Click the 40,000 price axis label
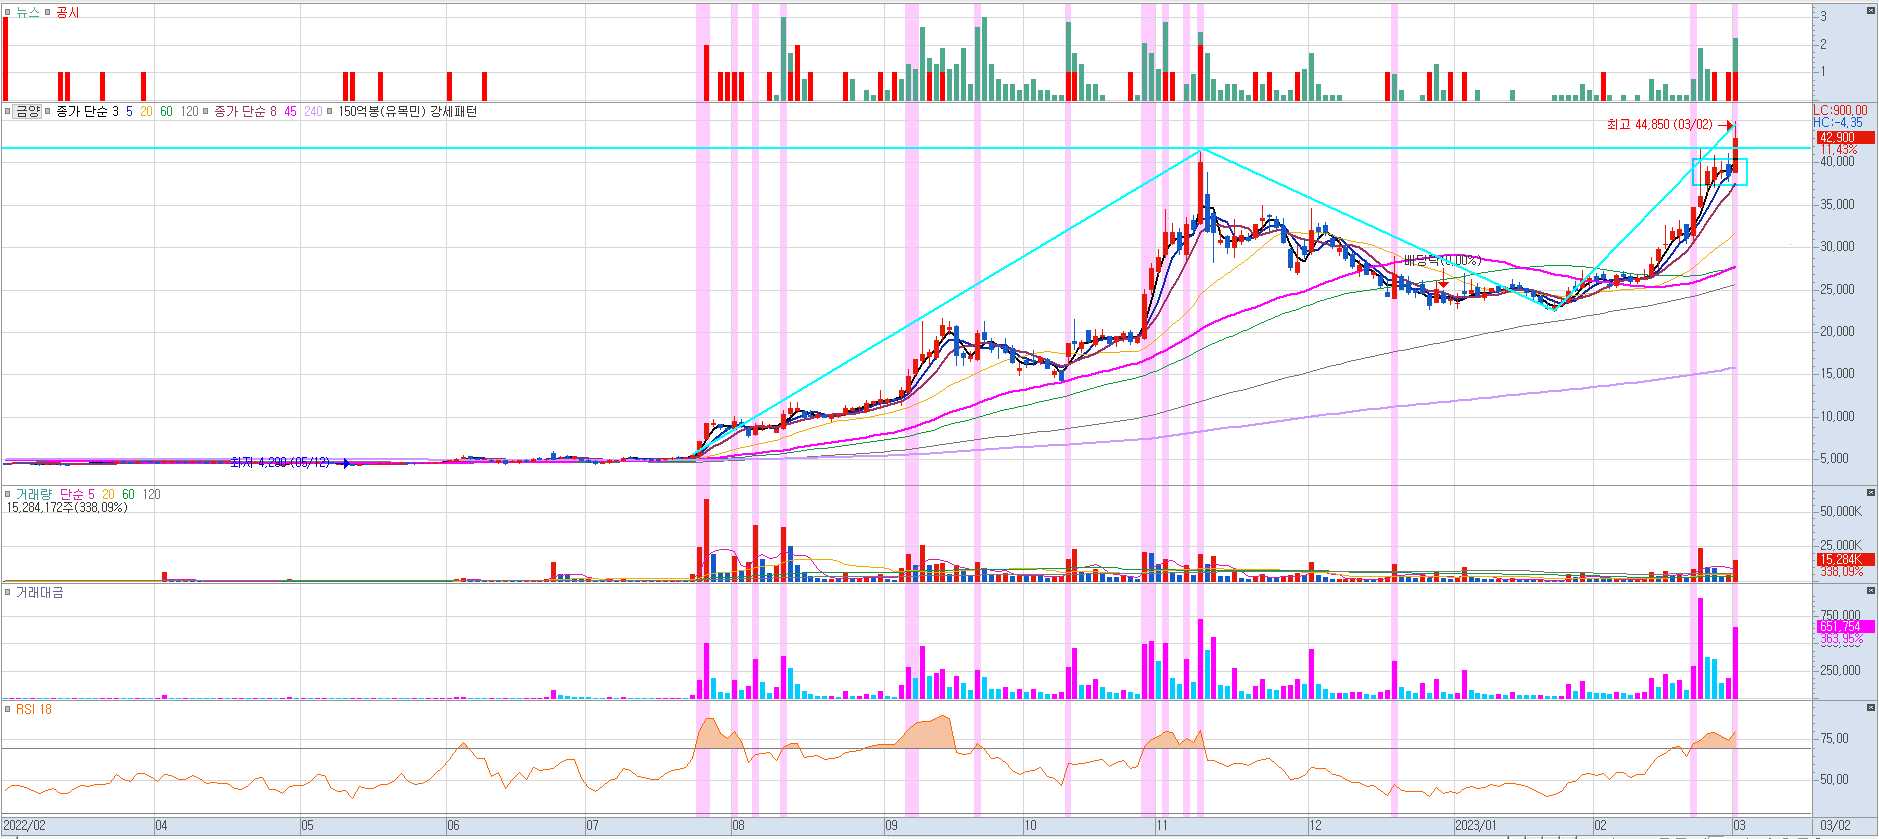 (1837, 162)
